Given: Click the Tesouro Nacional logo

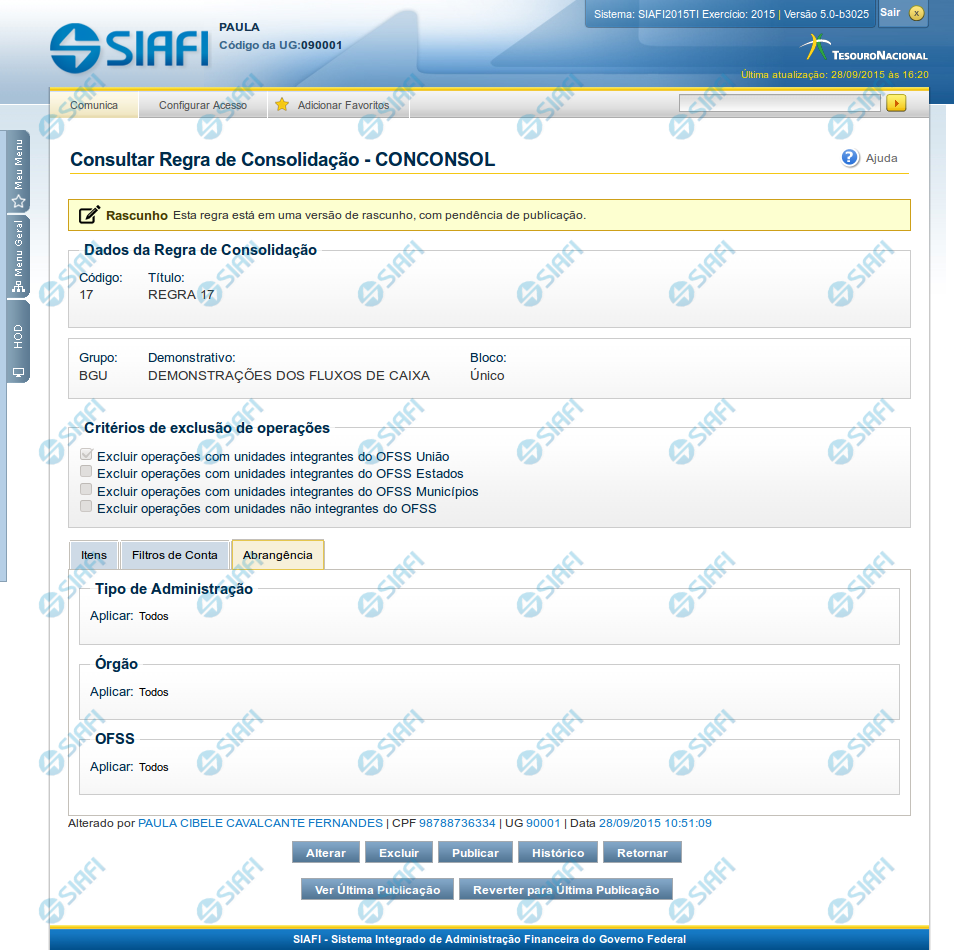Looking at the screenshot, I should (x=865, y=49).
